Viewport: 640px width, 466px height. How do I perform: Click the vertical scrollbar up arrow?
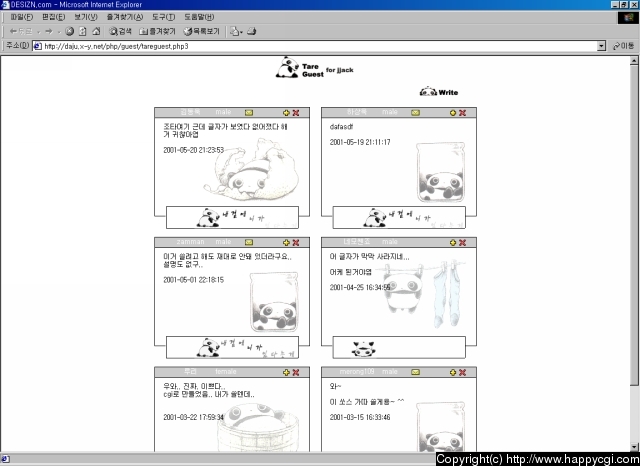pyautogui.click(x=634, y=60)
